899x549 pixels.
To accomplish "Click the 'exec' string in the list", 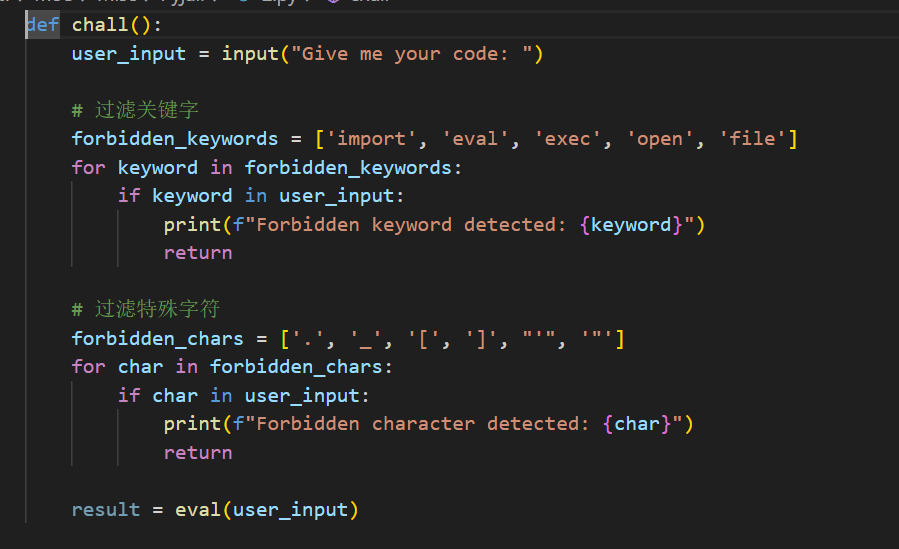I will click(568, 139).
